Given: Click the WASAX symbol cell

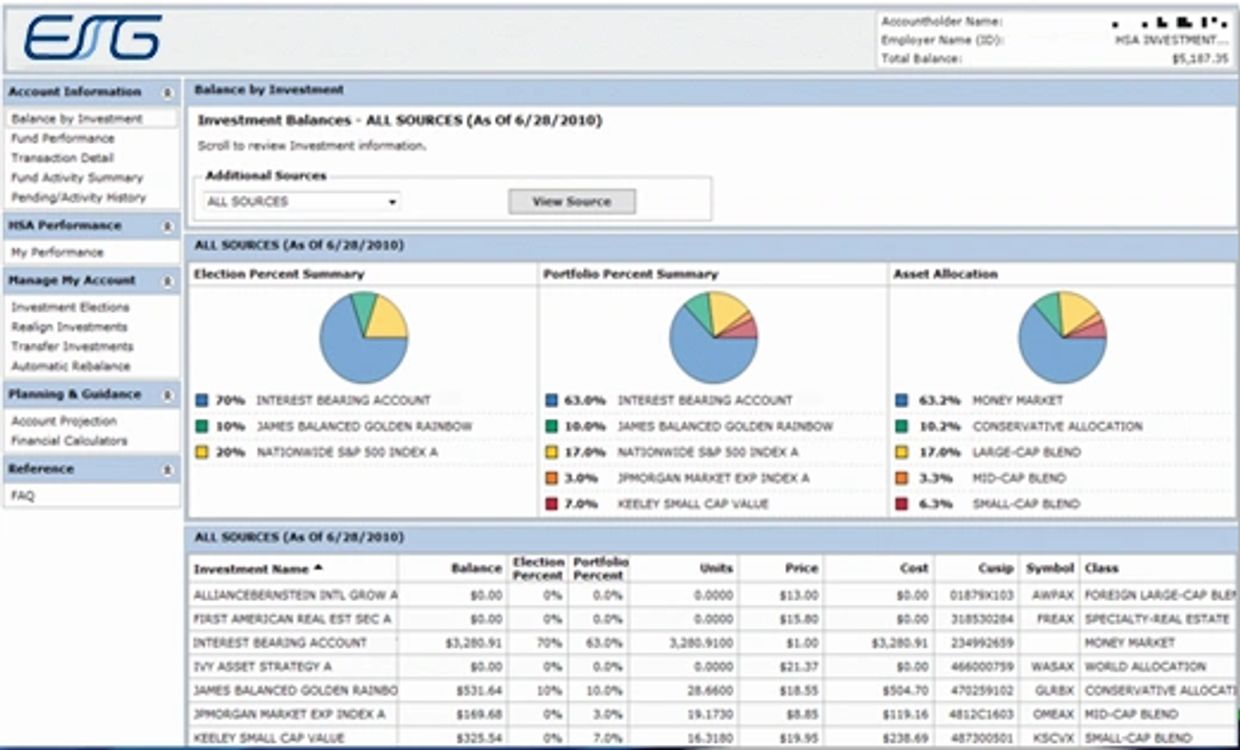Looking at the screenshot, I should pyautogui.click(x=1055, y=667).
